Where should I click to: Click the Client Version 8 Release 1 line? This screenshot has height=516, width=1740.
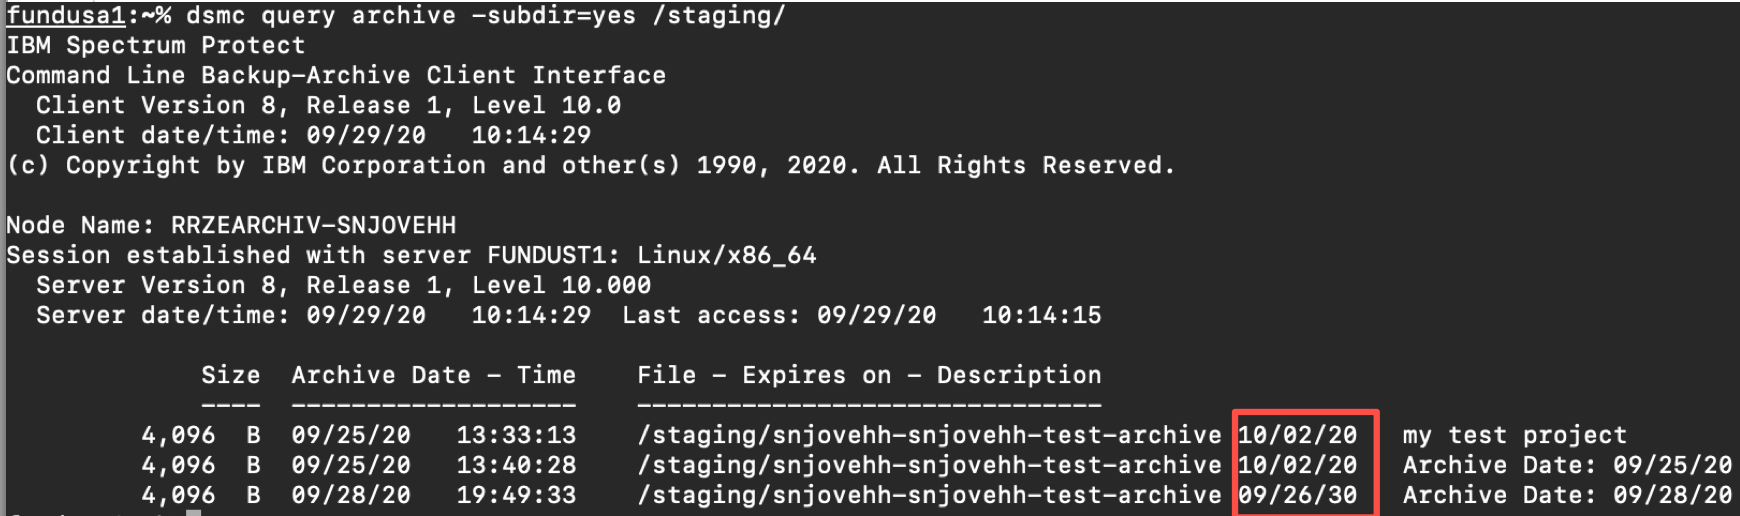(328, 105)
